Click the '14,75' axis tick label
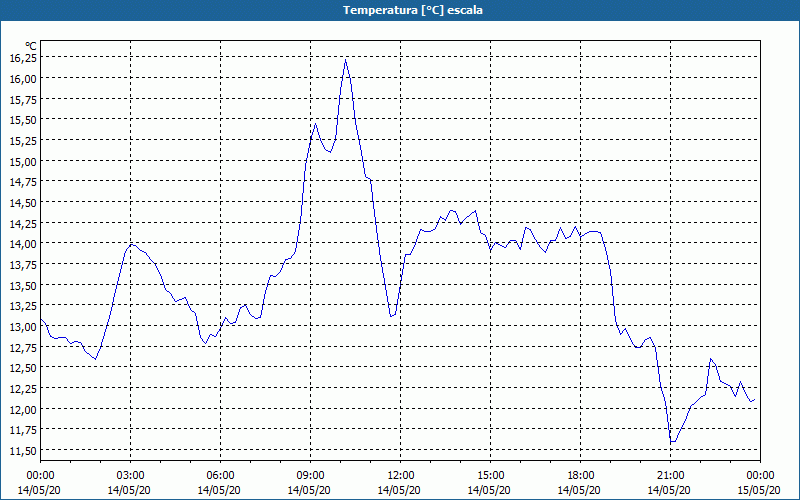 pyautogui.click(x=23, y=182)
